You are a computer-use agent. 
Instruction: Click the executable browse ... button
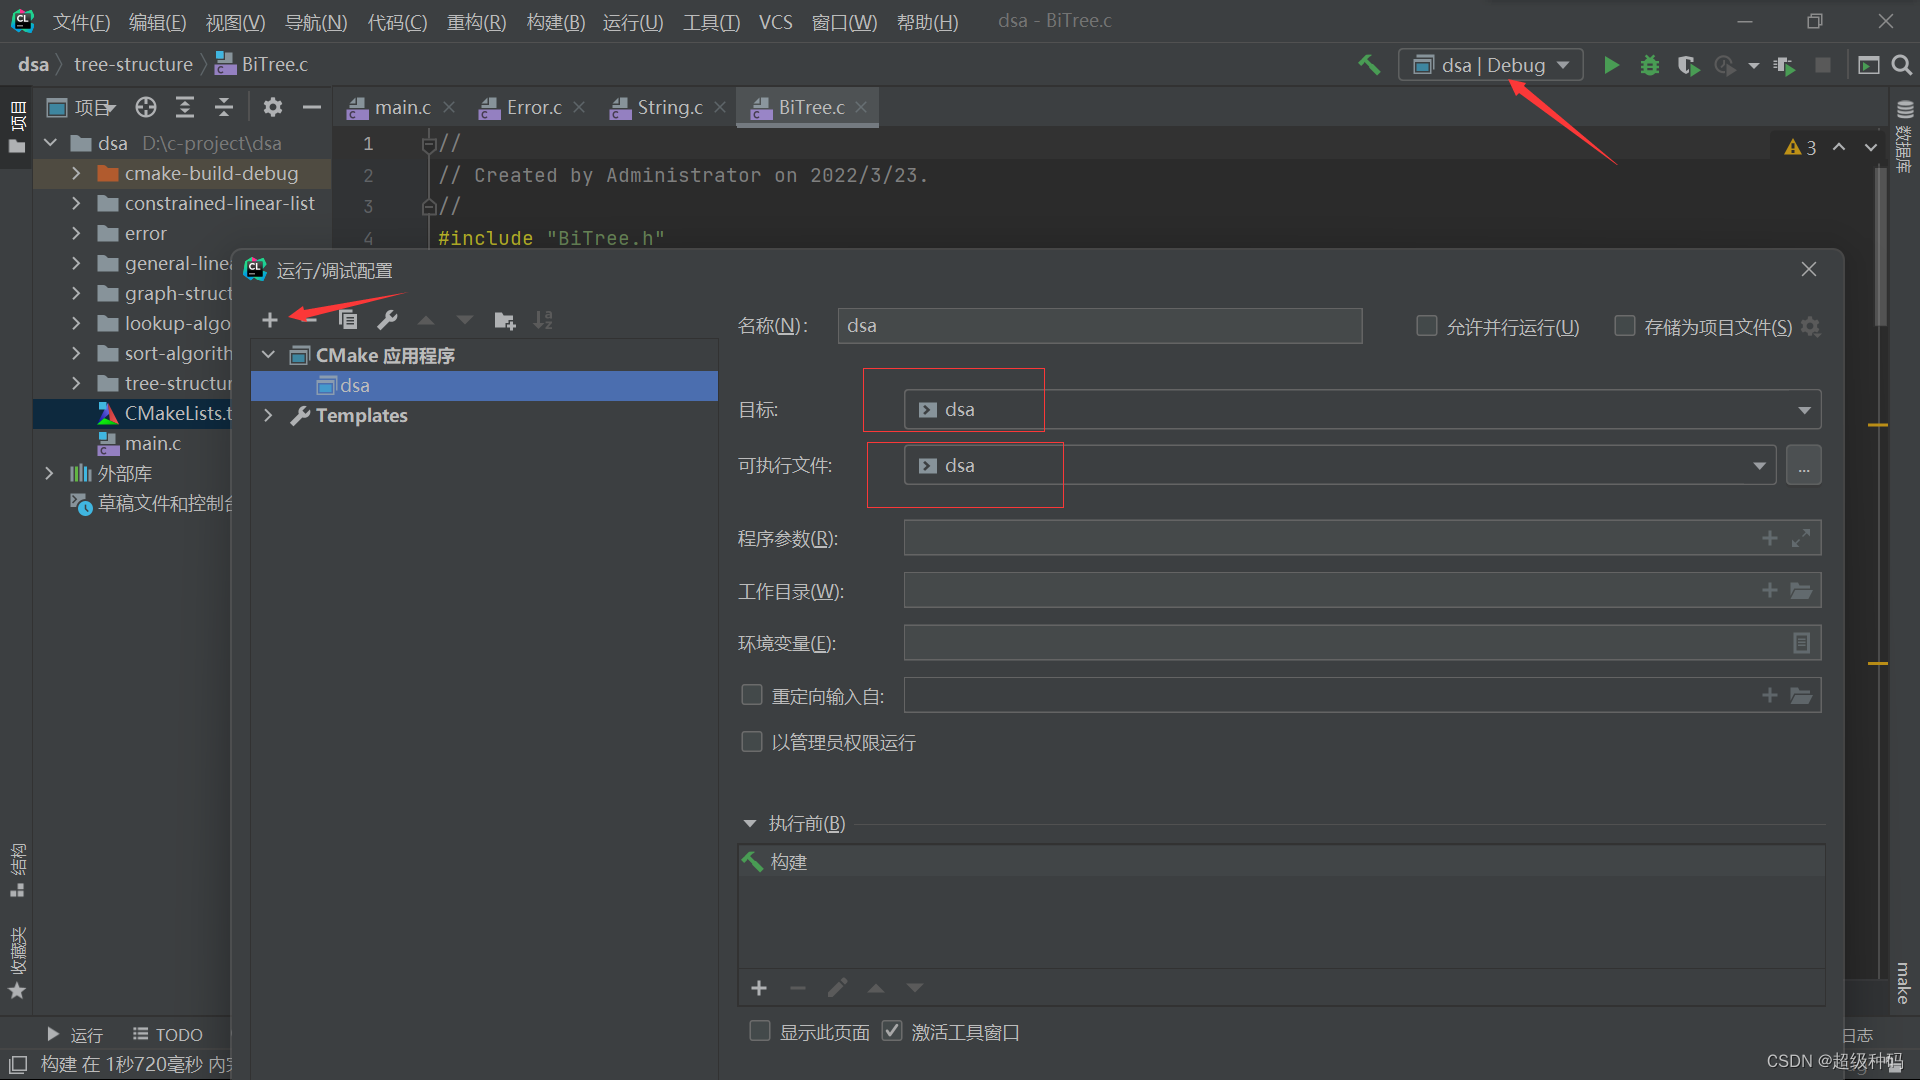pyautogui.click(x=1803, y=466)
